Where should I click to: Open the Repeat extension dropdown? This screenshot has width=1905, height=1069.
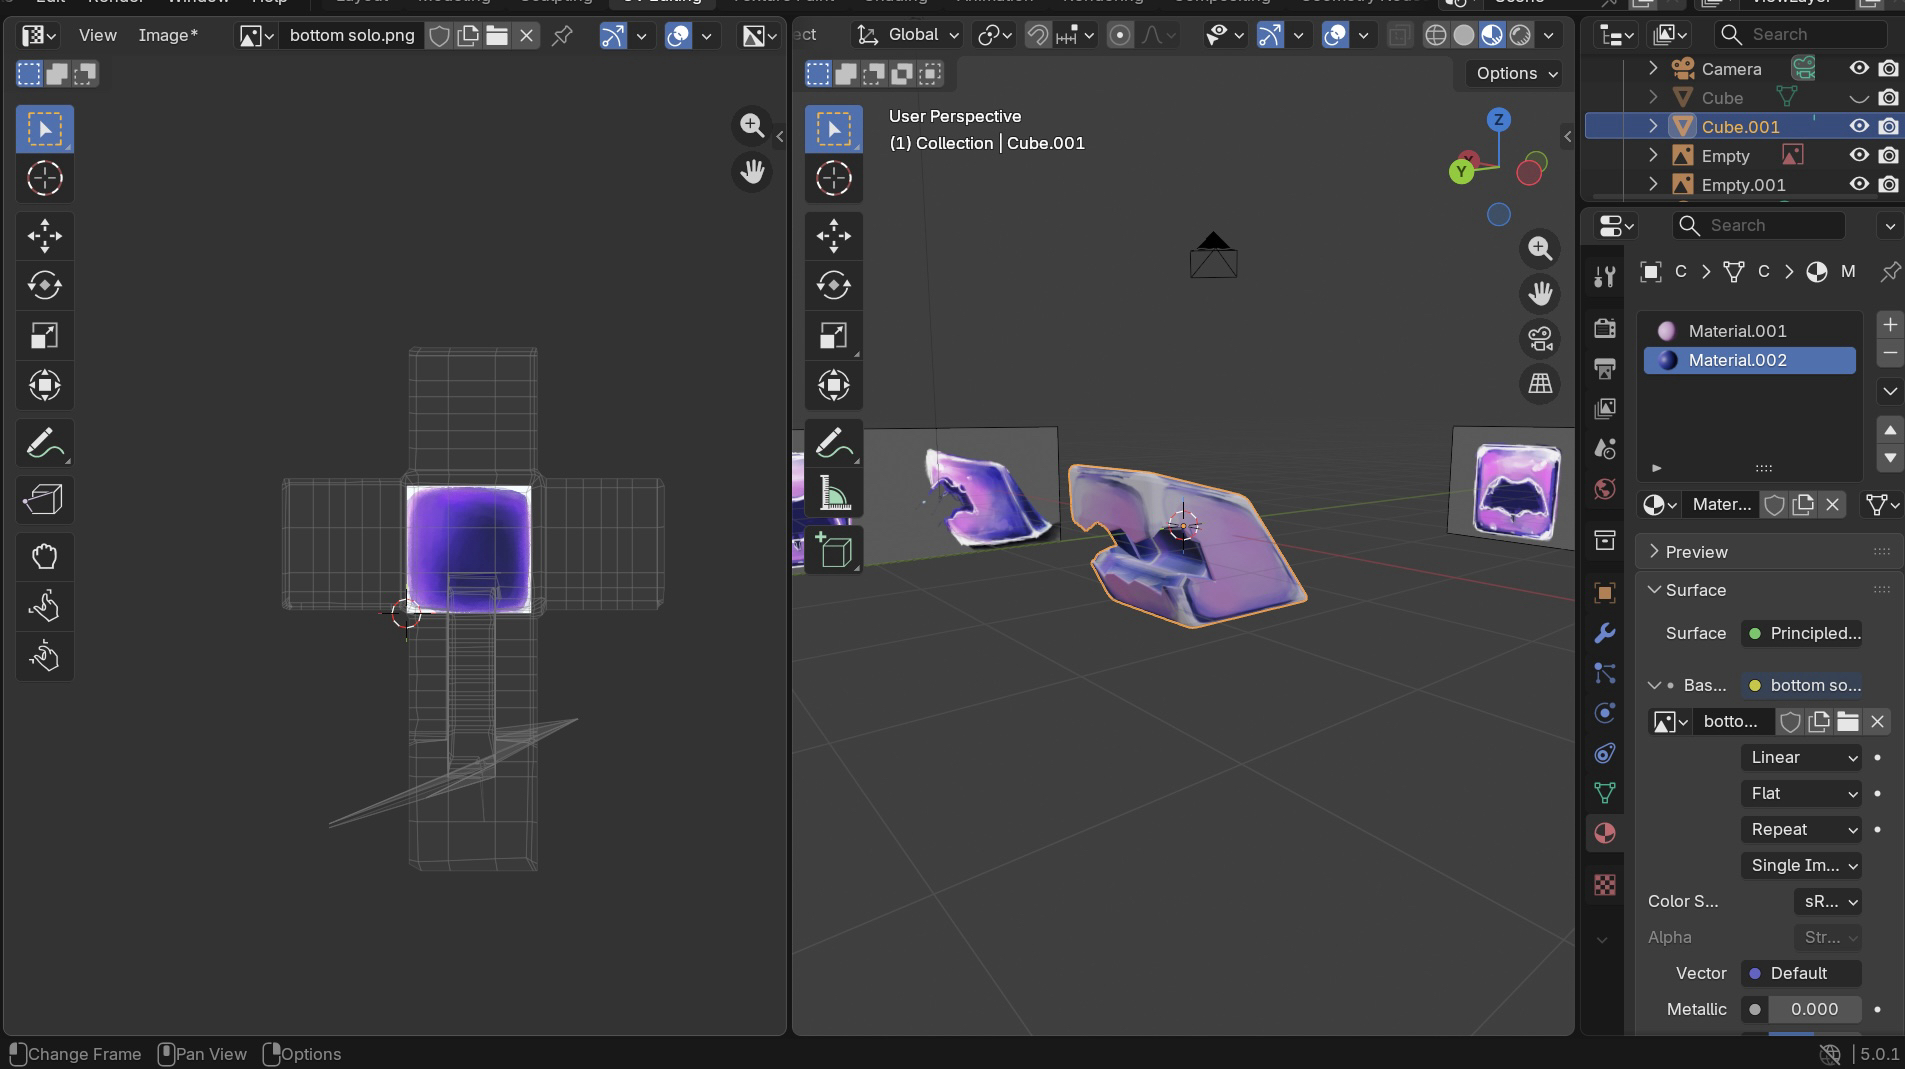pos(1801,830)
